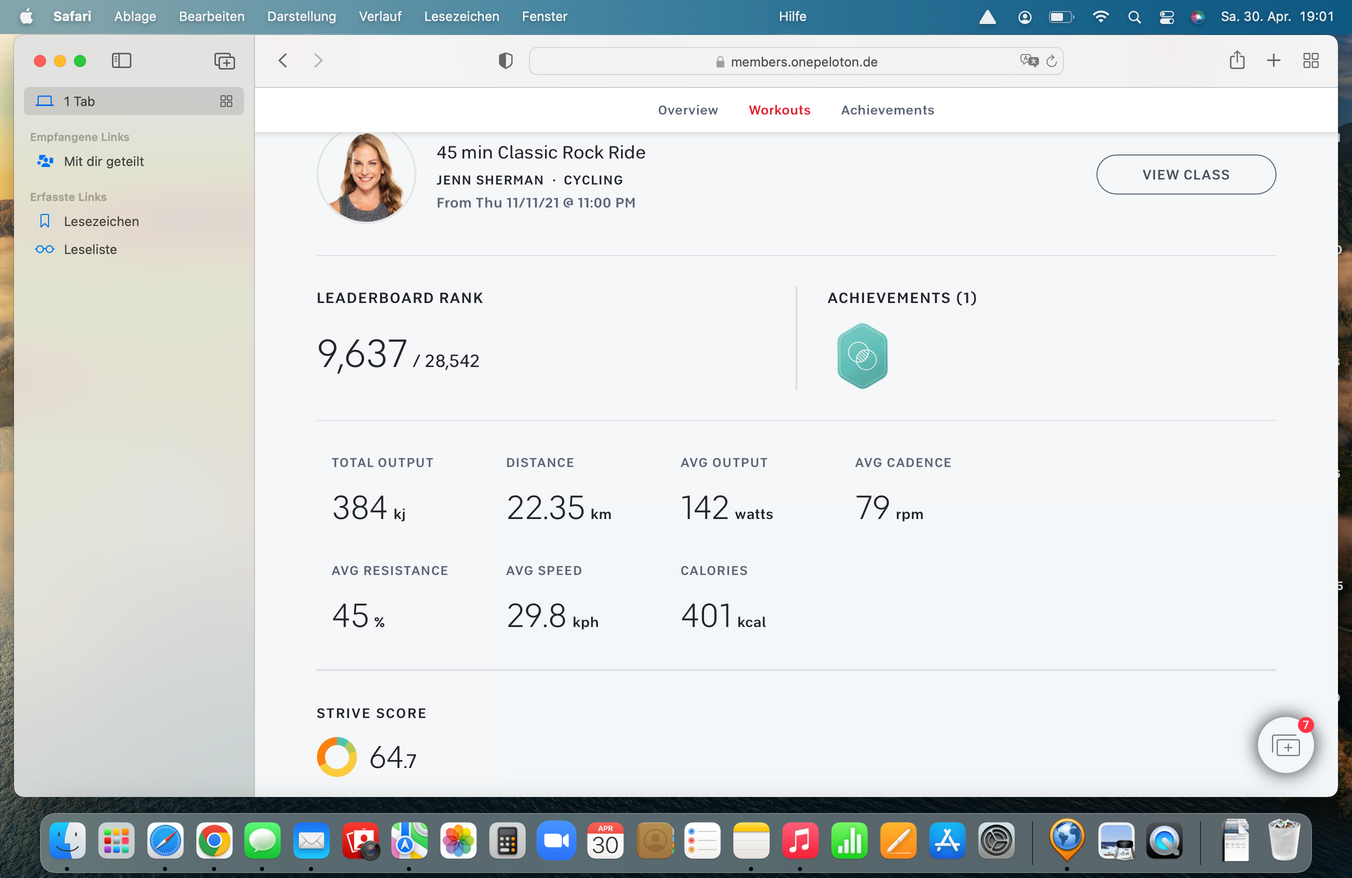Click the tab grid icon beside 1 Tab
Image resolution: width=1352 pixels, height=878 pixels.
pyautogui.click(x=226, y=101)
